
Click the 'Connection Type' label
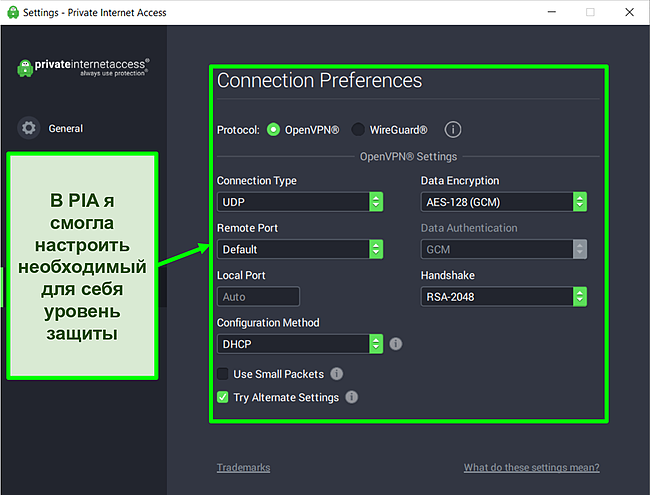pyautogui.click(x=257, y=181)
